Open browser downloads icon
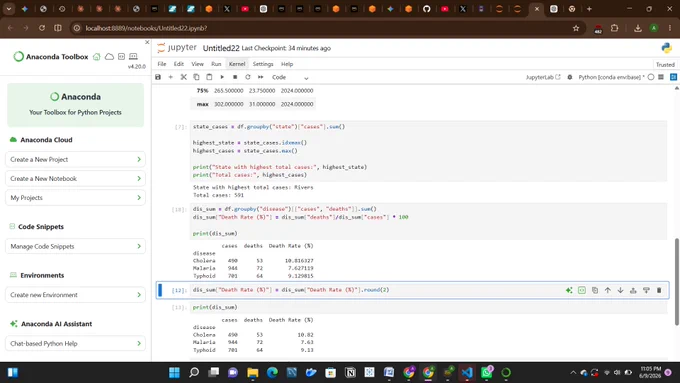 [x=638, y=28]
